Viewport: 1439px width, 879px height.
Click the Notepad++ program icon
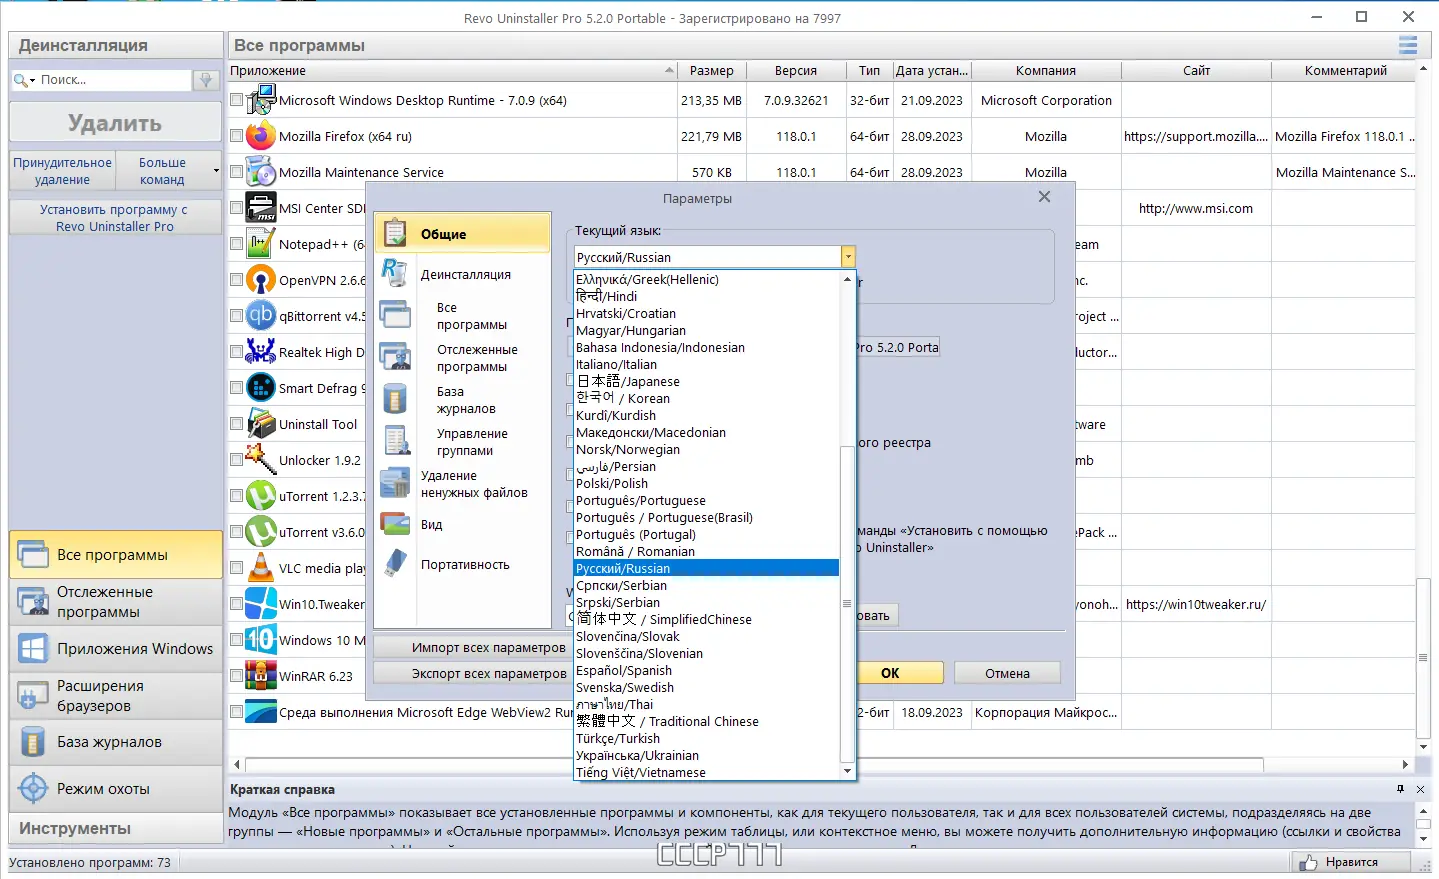coord(261,244)
